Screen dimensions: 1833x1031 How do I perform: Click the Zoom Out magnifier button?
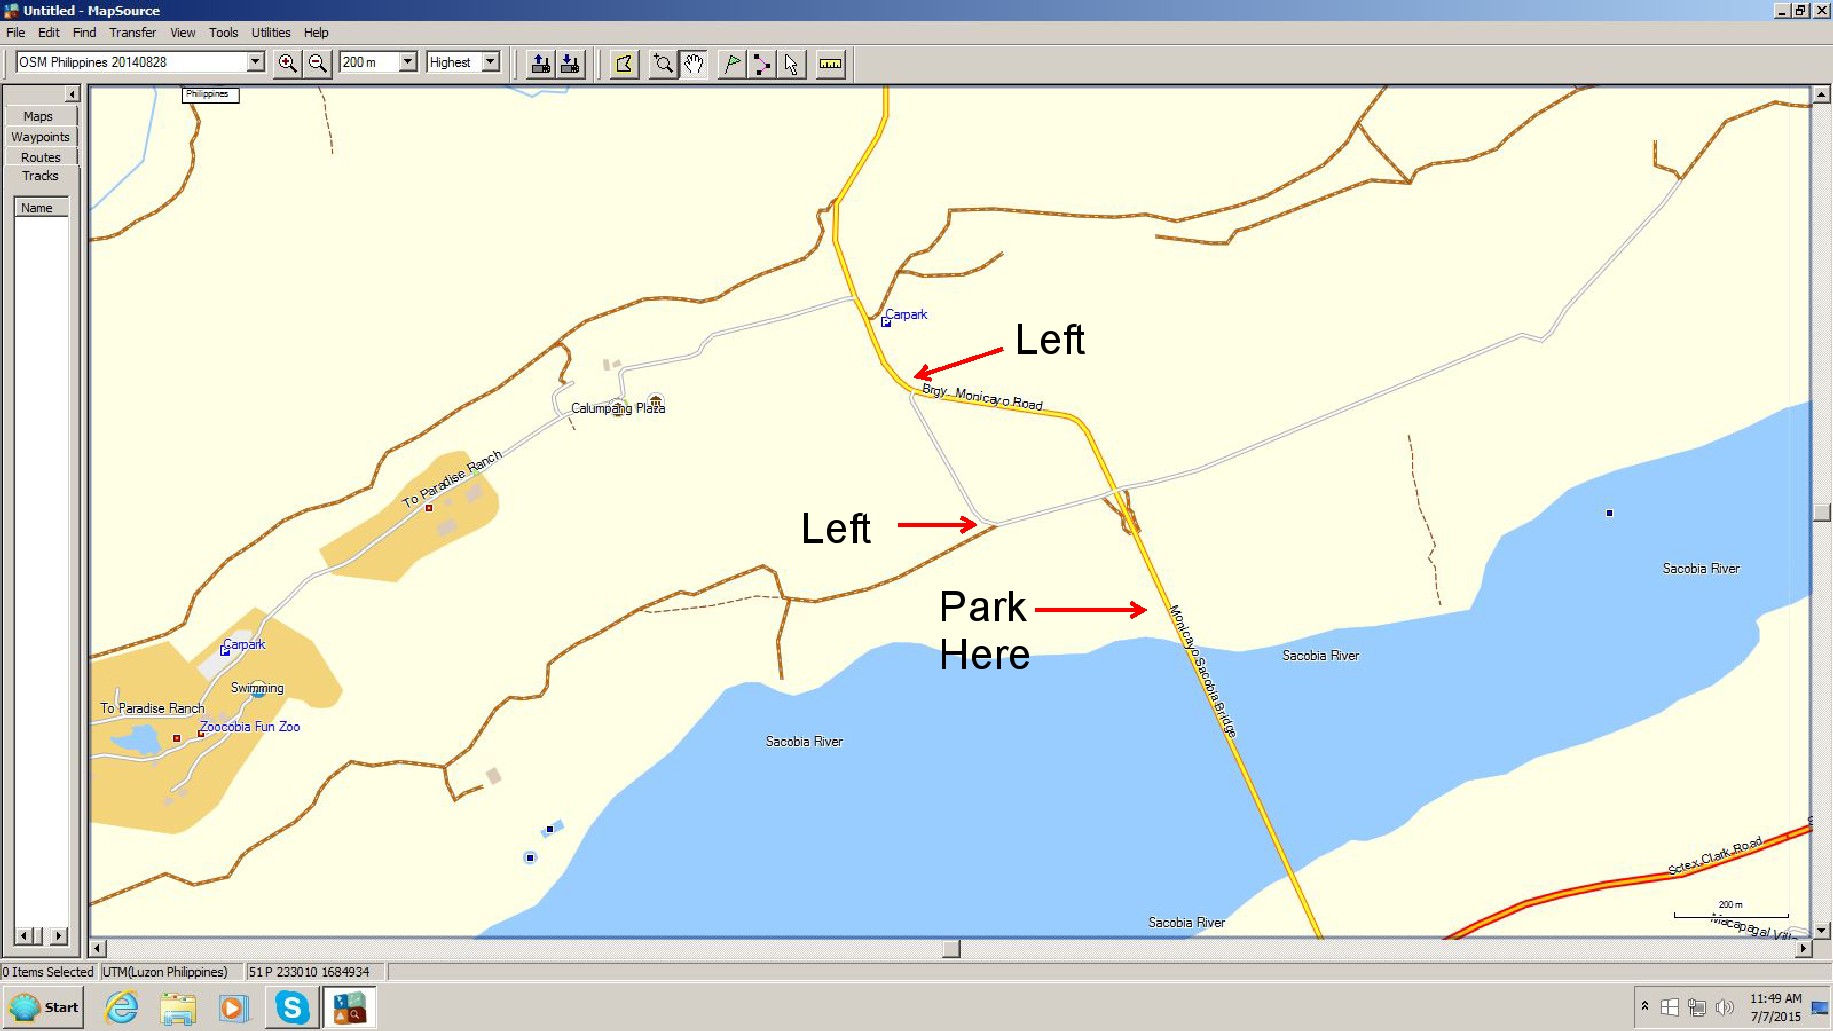tap(317, 63)
